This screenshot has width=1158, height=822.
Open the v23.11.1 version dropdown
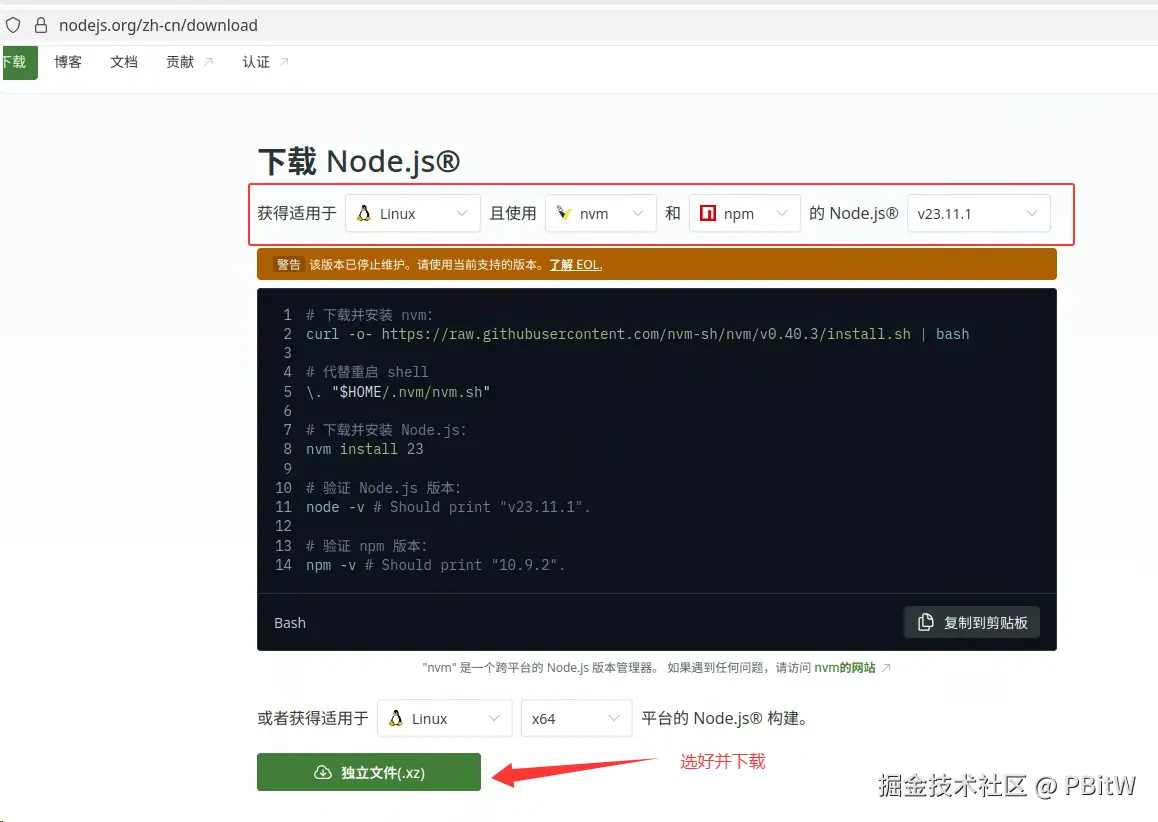tap(979, 213)
